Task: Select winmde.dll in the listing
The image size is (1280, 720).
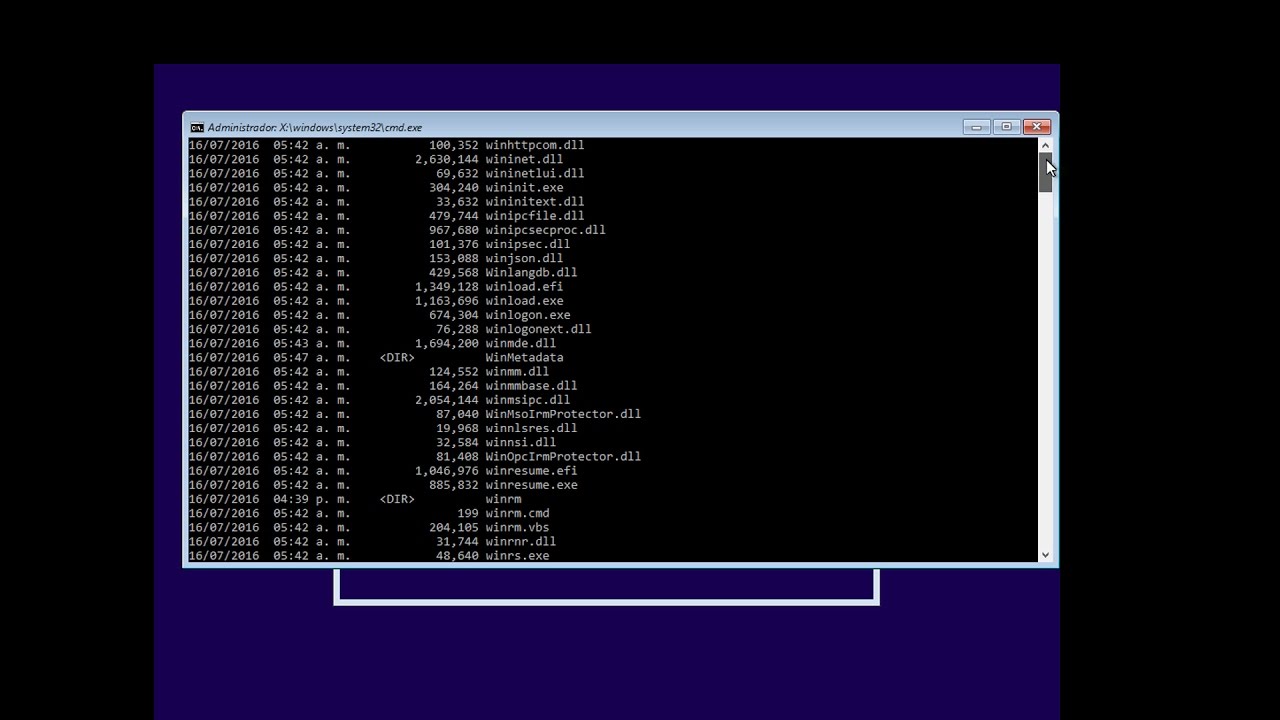Action: pyautogui.click(x=521, y=343)
